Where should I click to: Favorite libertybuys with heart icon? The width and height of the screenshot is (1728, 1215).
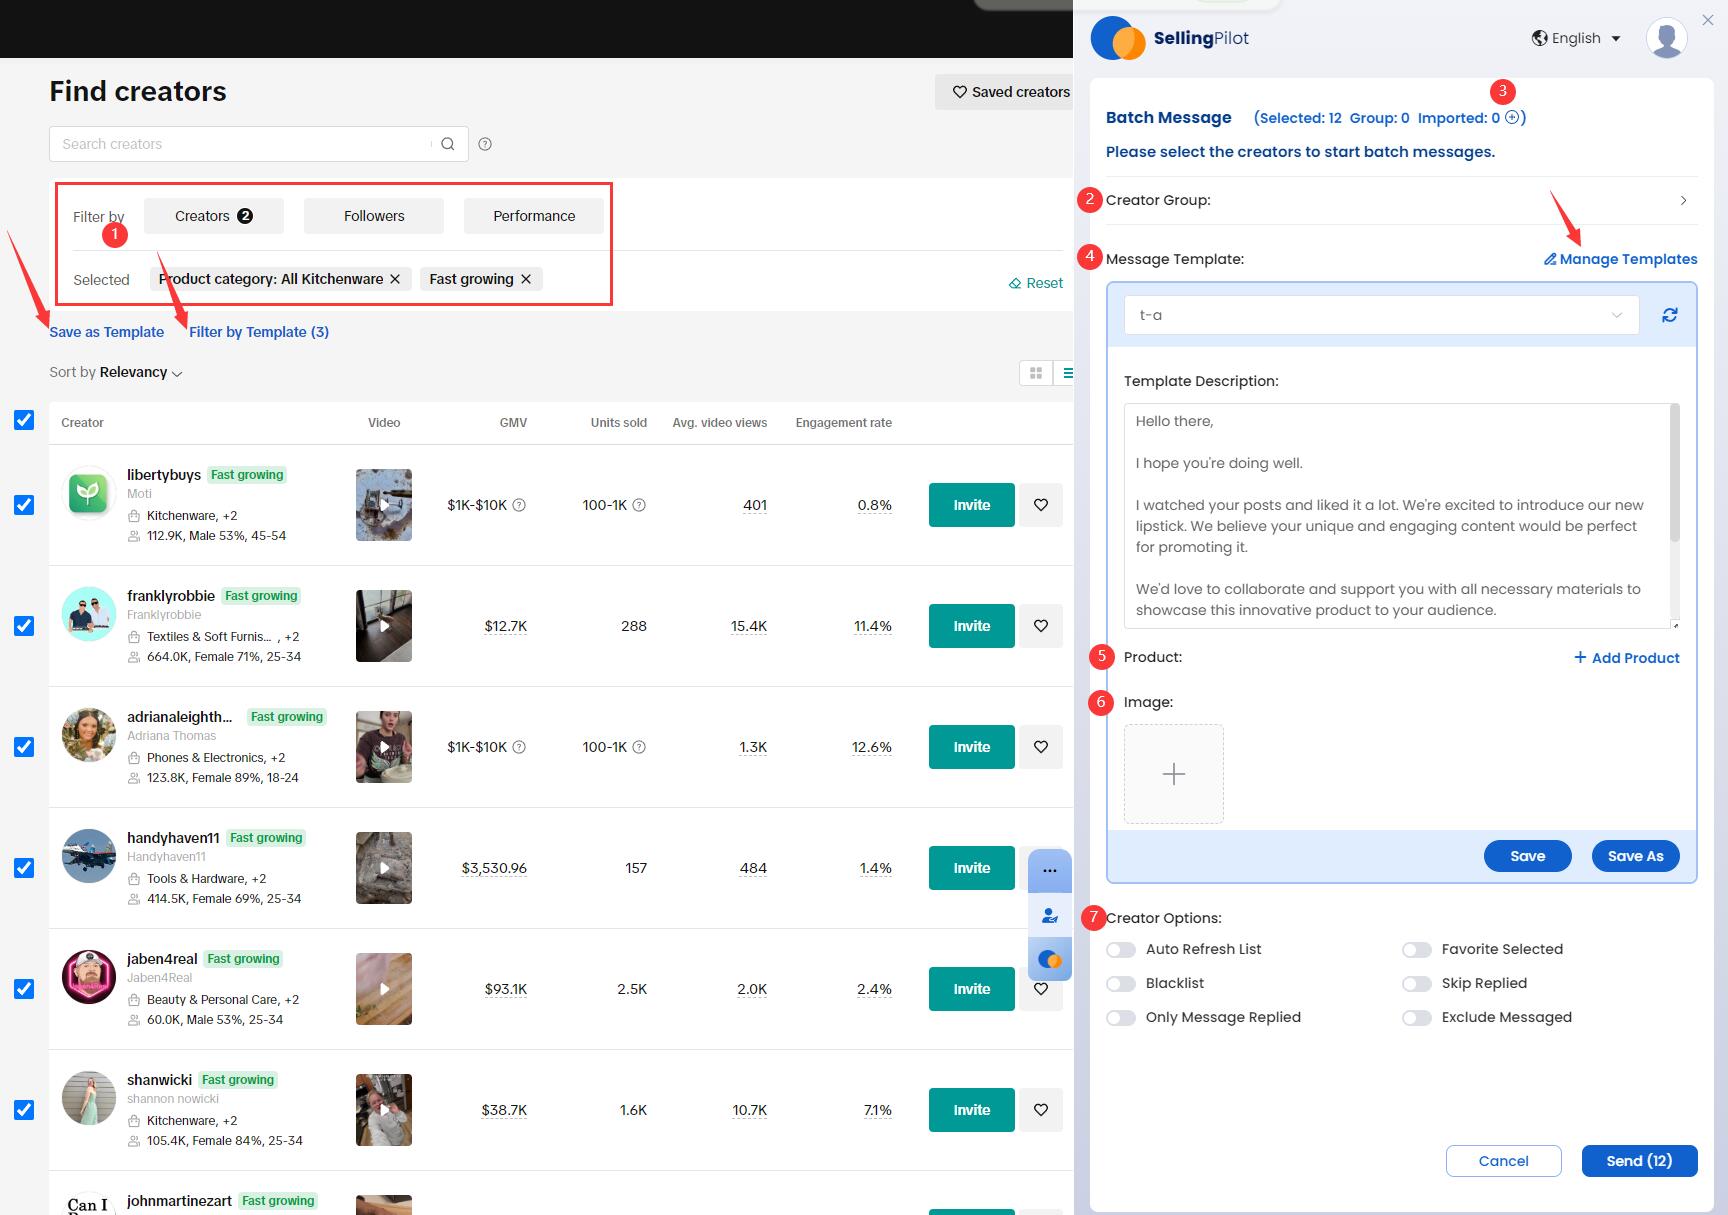click(x=1041, y=505)
